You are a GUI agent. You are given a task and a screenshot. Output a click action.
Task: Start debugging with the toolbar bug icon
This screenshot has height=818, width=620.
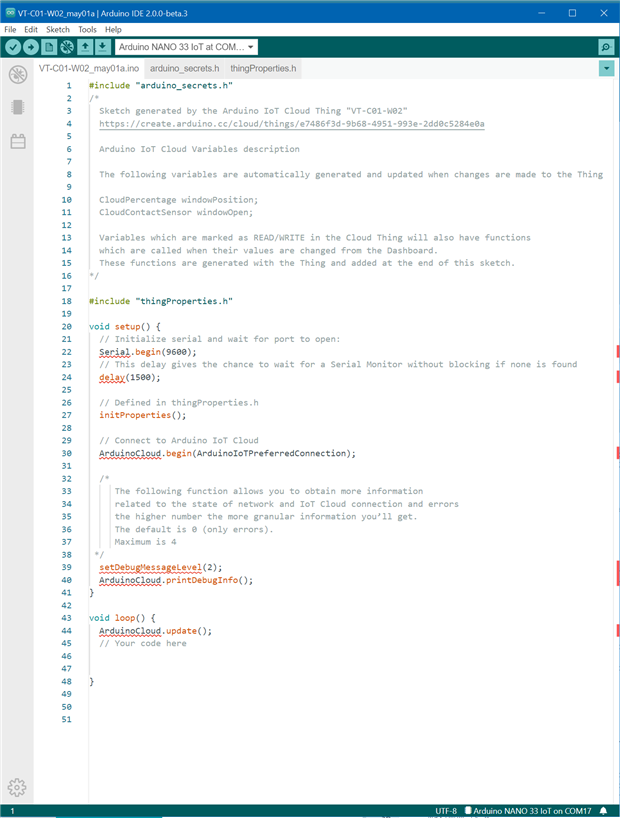67,47
